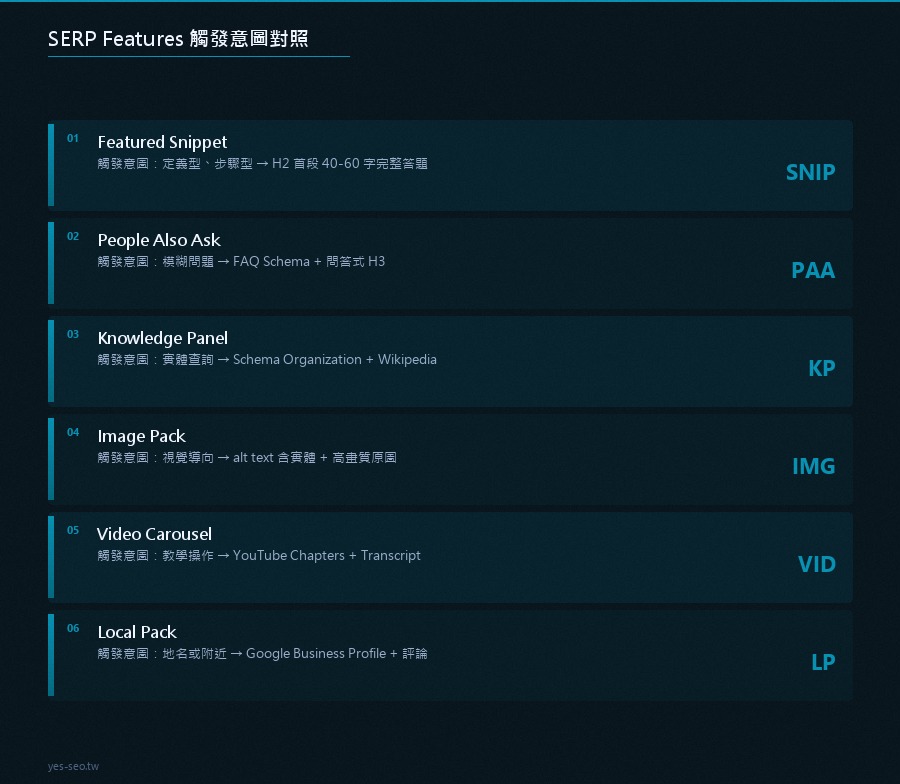The width and height of the screenshot is (900, 784).
Task: Click number 06 index label
Action: pos(73,628)
